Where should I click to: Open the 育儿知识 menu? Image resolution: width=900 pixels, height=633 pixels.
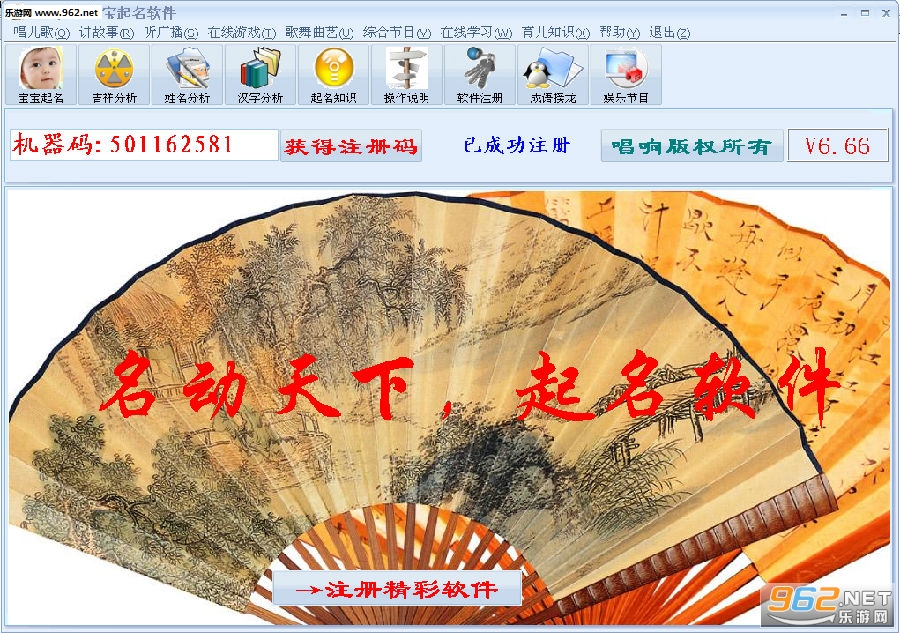pyautogui.click(x=556, y=32)
